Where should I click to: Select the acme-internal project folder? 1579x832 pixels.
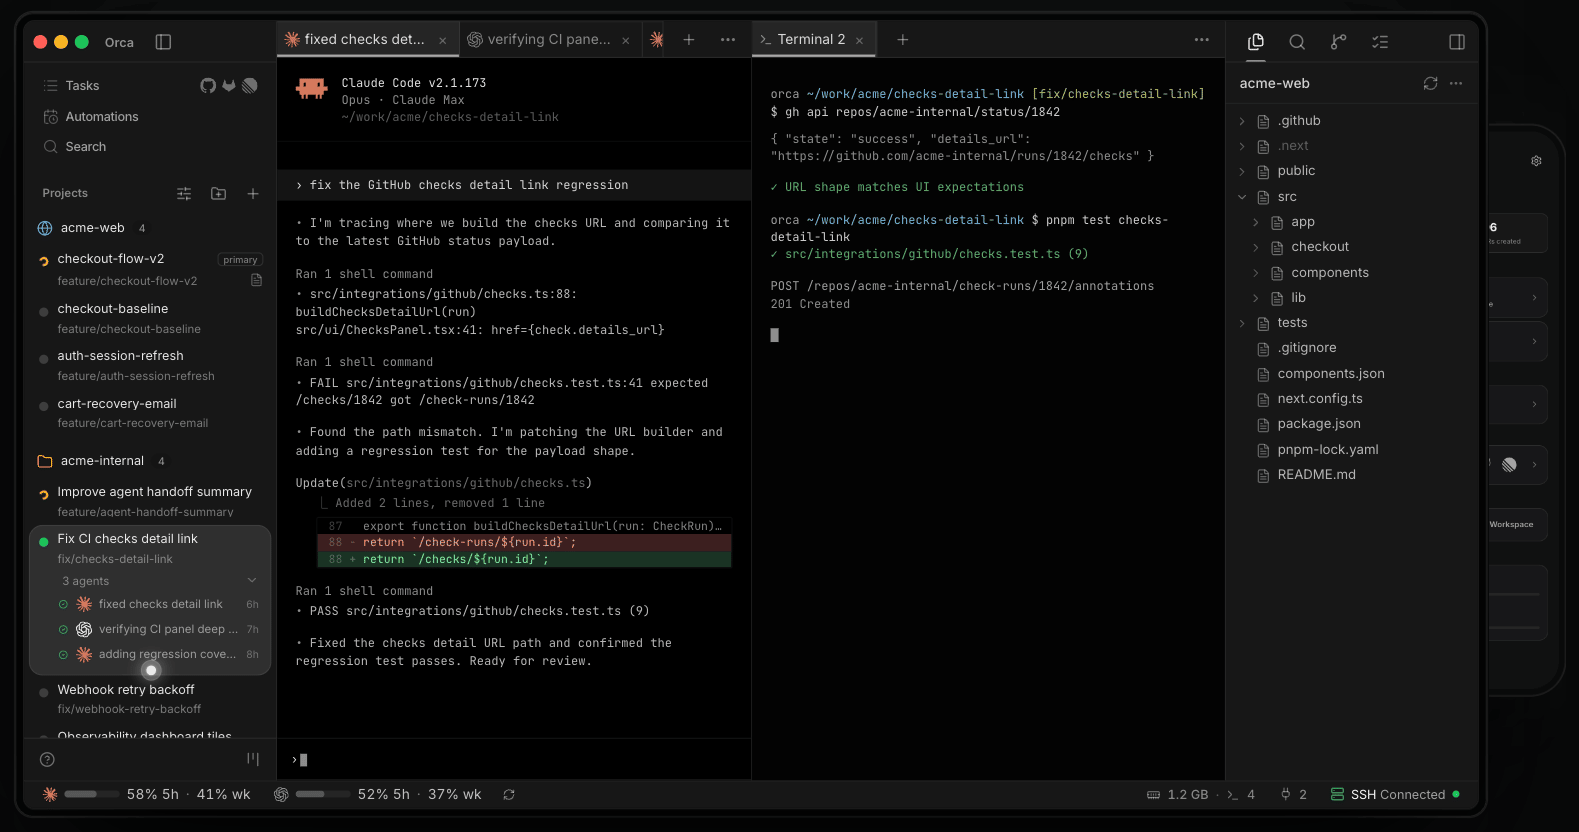tap(102, 461)
